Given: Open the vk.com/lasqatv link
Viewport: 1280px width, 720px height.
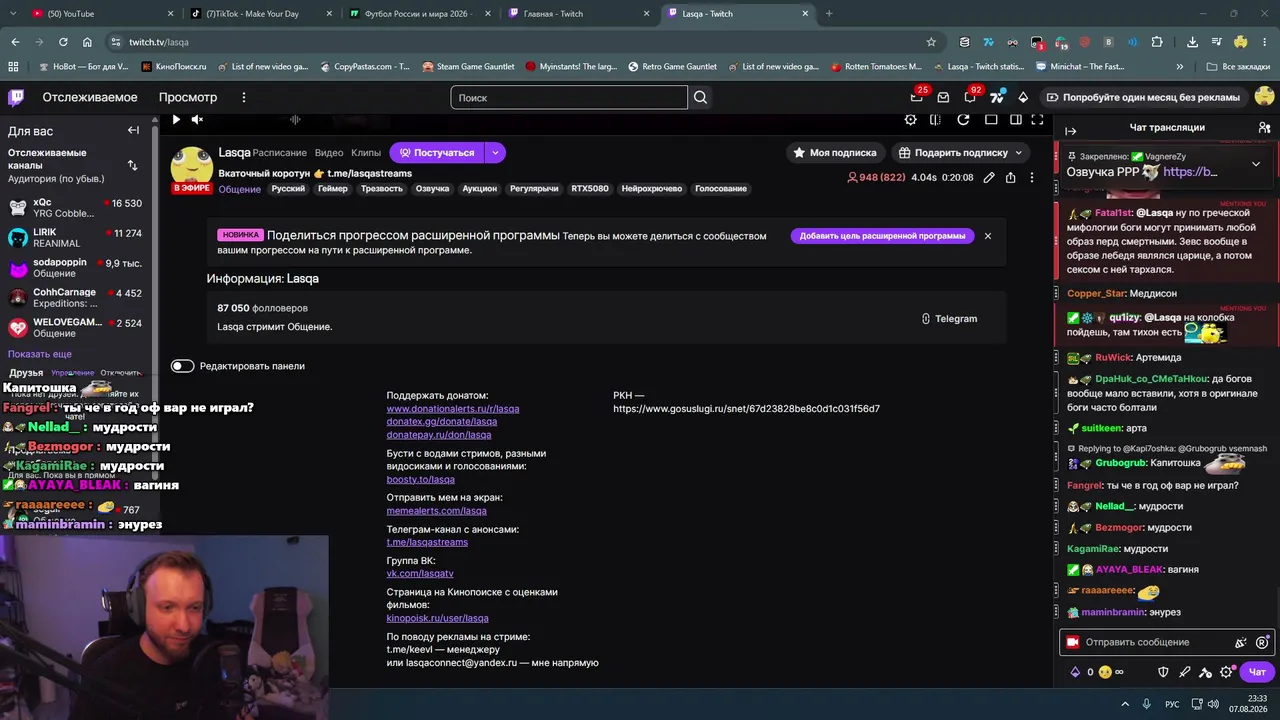Looking at the screenshot, I should [x=420, y=573].
